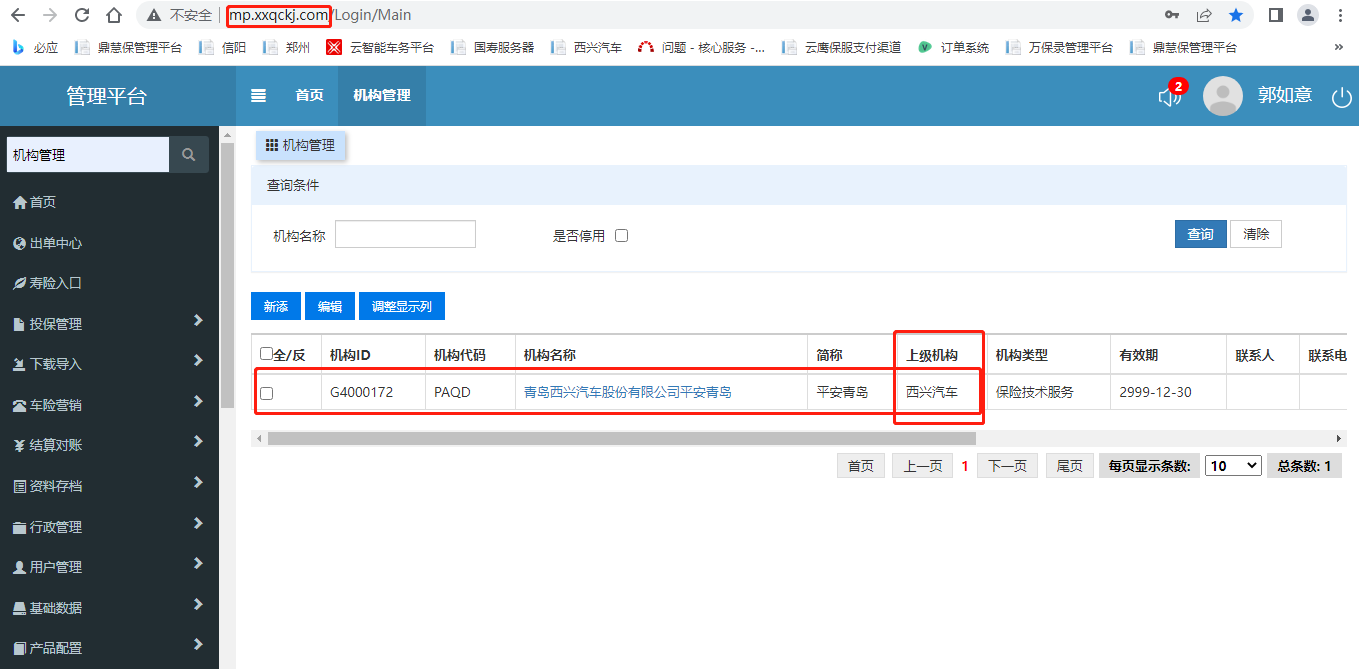Switch to the 首页 top tab
The image size is (1359, 669).
click(x=309, y=96)
